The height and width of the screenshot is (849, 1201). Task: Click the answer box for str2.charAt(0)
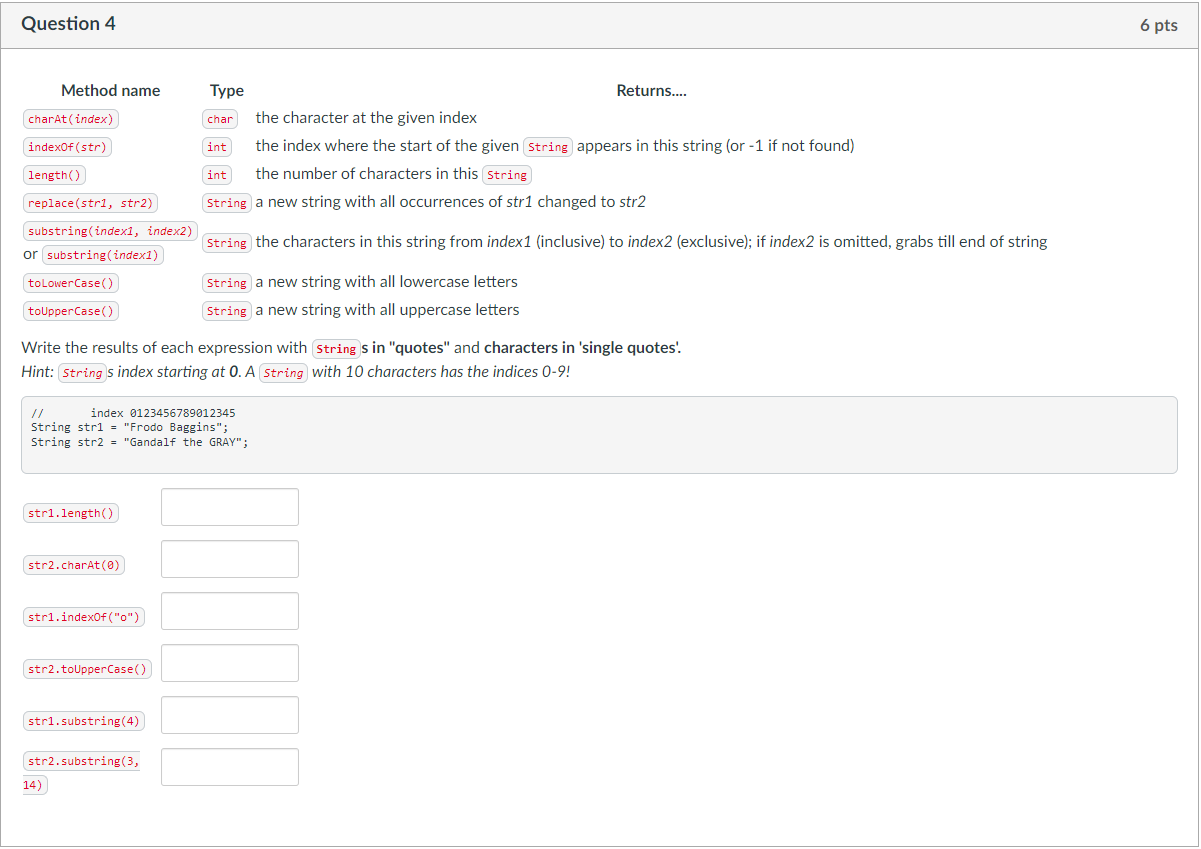tap(229, 558)
